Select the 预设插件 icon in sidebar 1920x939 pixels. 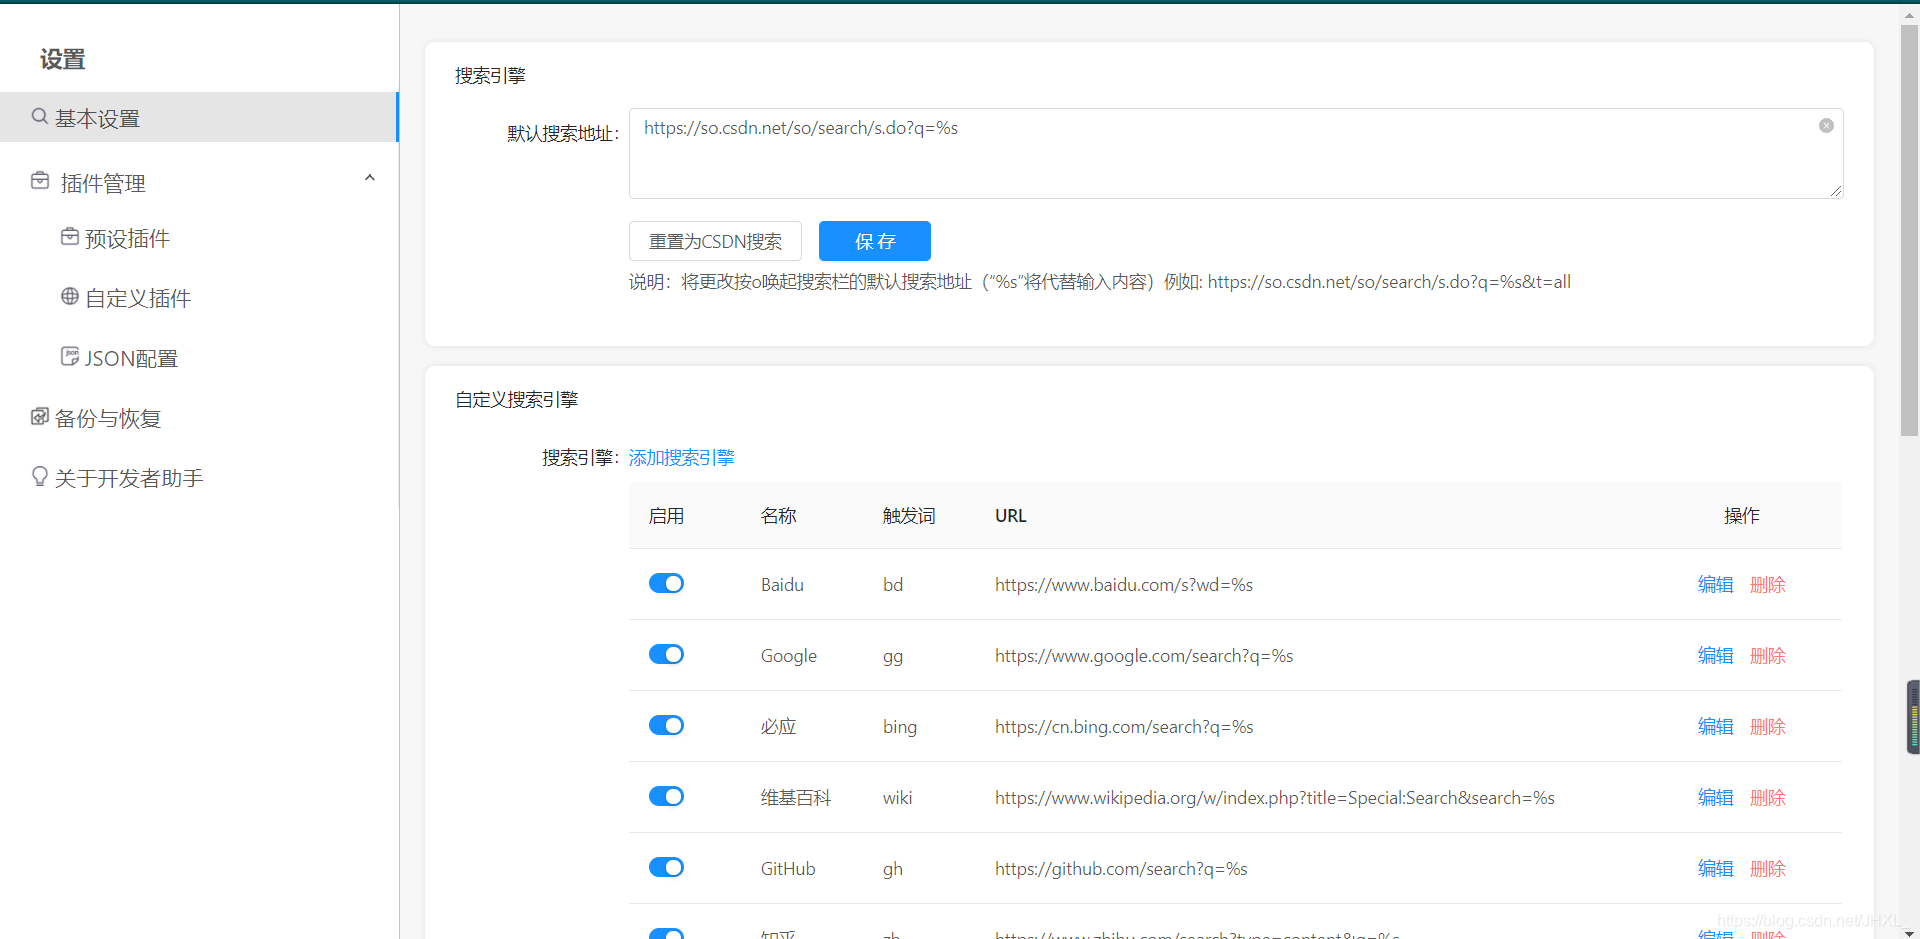(69, 237)
